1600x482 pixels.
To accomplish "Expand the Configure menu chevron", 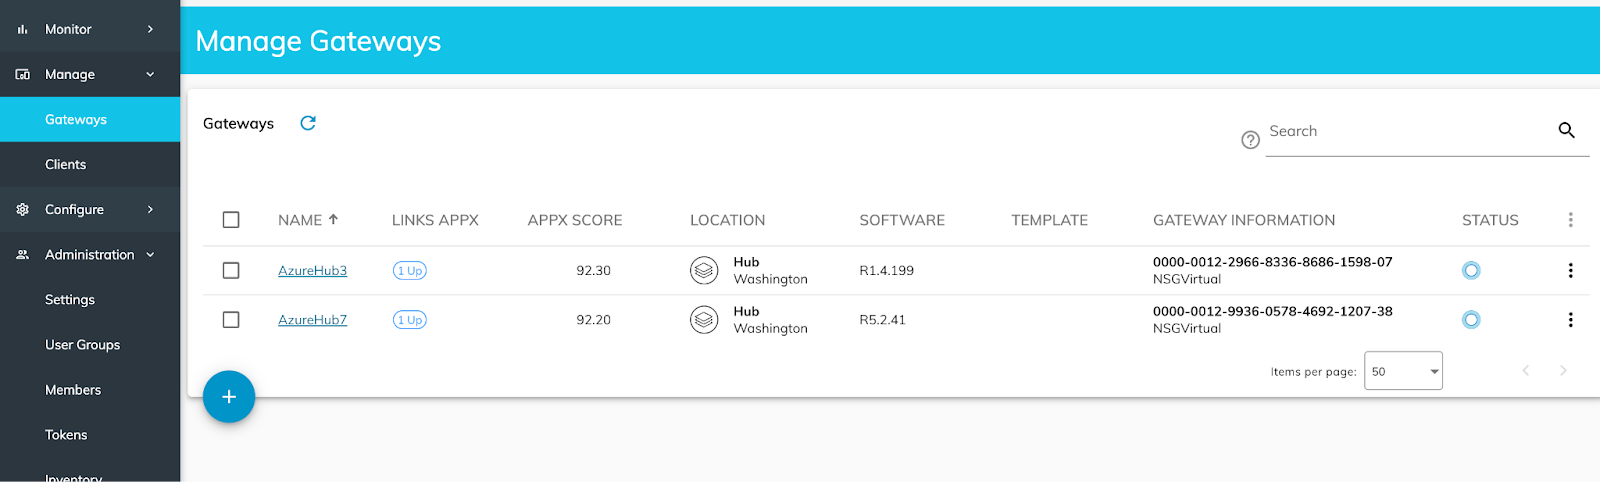I will click(151, 209).
